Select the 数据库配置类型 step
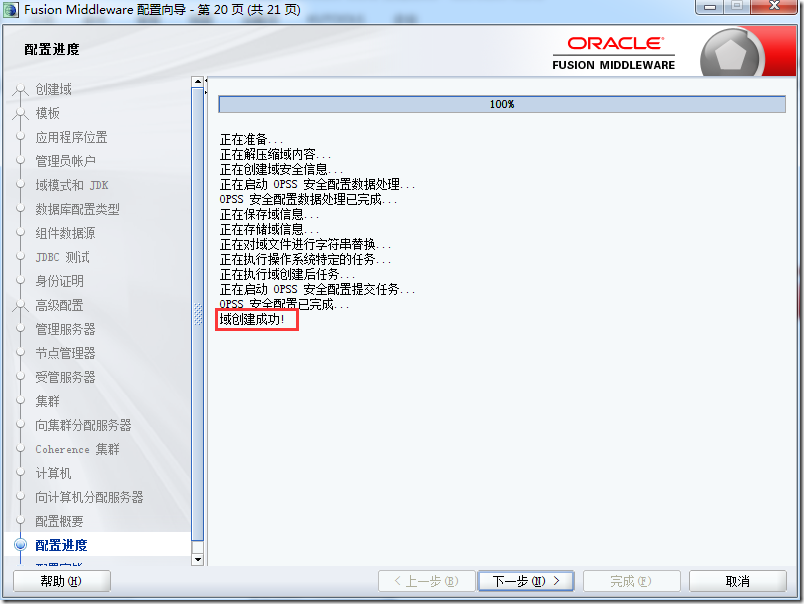Viewport: 804px width, 604px height. [x=77, y=209]
